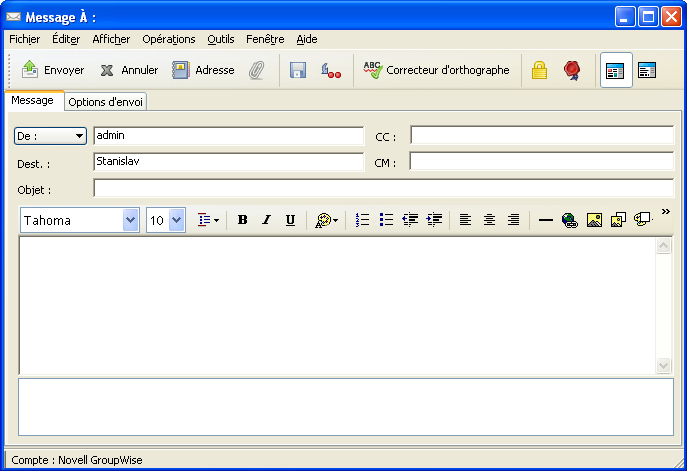The height and width of the screenshot is (471, 687).
Task: Insert hyperlink with globe icon
Action: 570,220
